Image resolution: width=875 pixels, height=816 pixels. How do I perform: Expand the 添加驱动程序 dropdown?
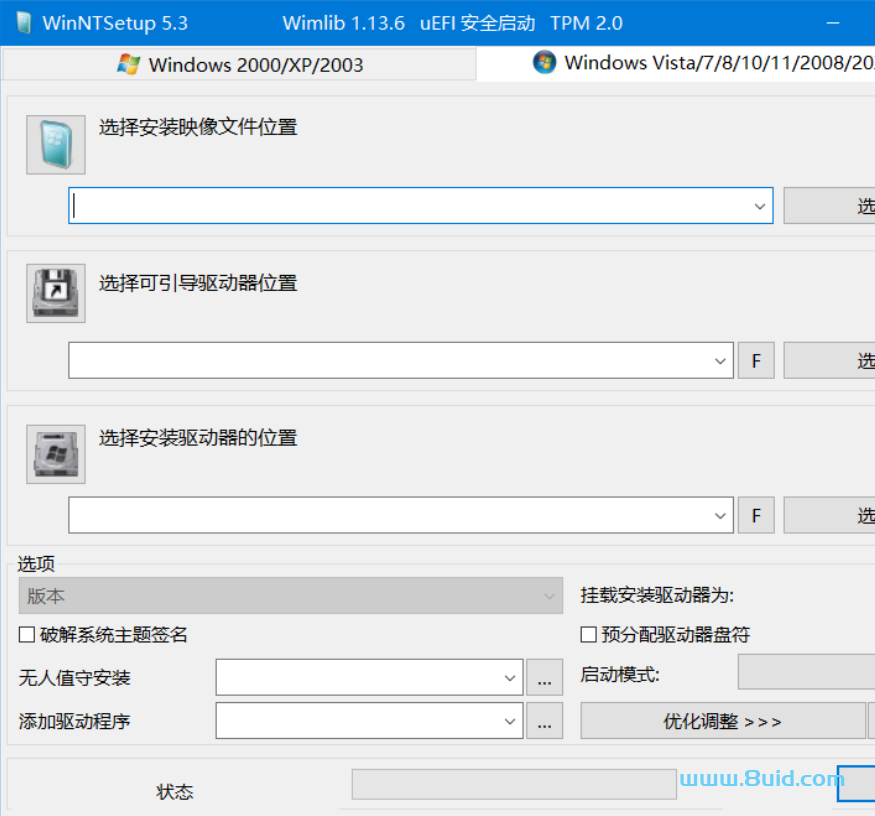tap(509, 721)
